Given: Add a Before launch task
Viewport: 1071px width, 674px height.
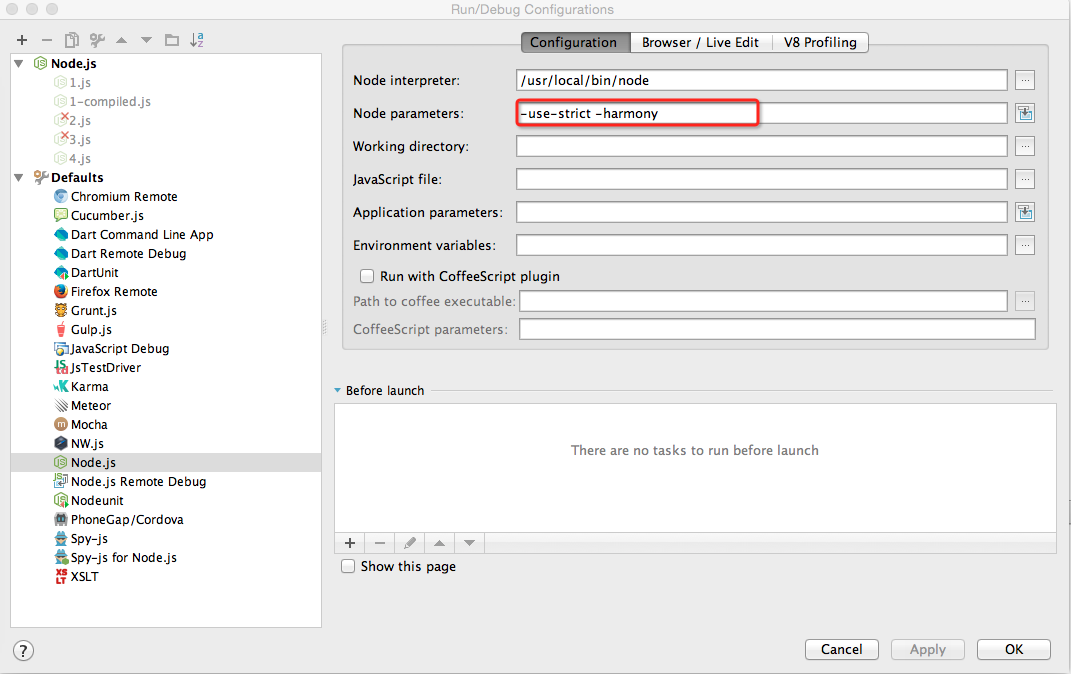Looking at the screenshot, I should (x=350, y=543).
